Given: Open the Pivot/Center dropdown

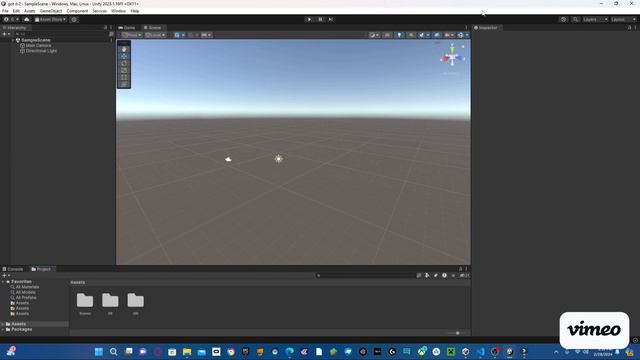Looking at the screenshot, I should tap(132, 35).
